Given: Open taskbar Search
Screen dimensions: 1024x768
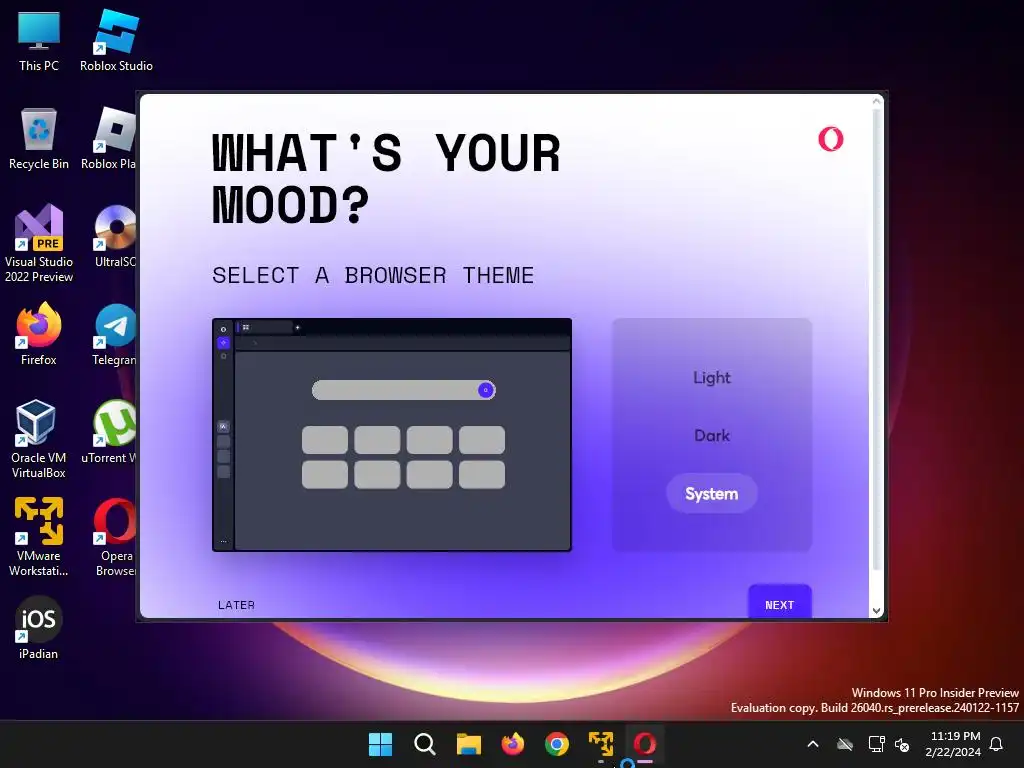Looking at the screenshot, I should tap(424, 744).
